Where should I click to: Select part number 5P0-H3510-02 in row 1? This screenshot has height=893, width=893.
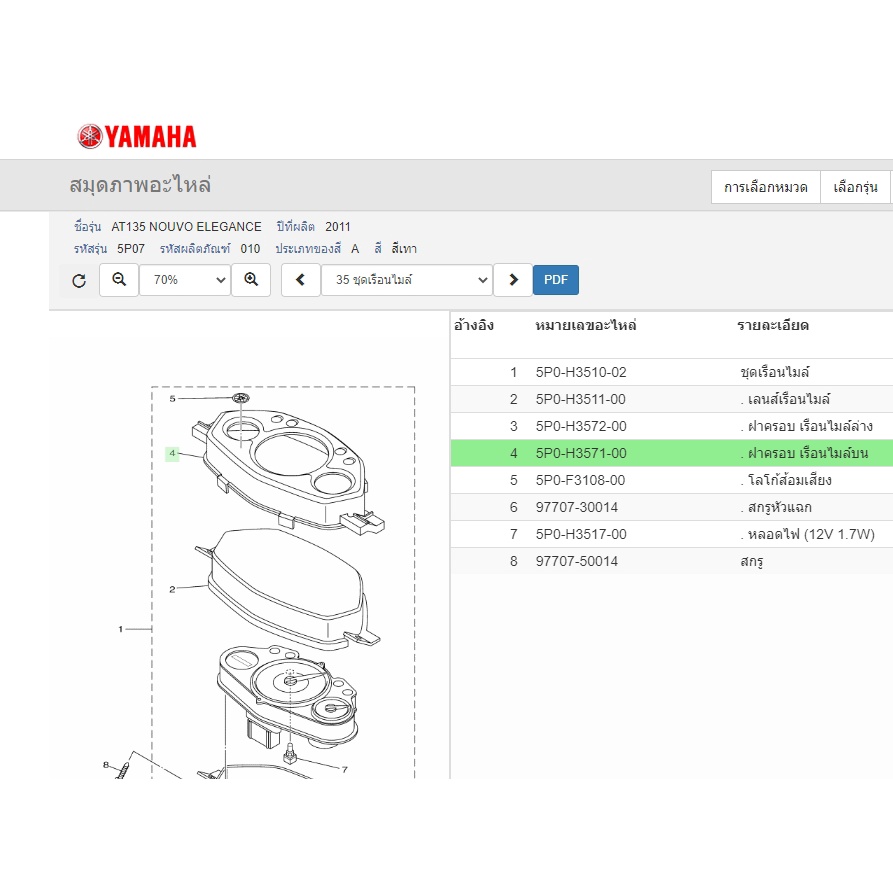(x=581, y=372)
